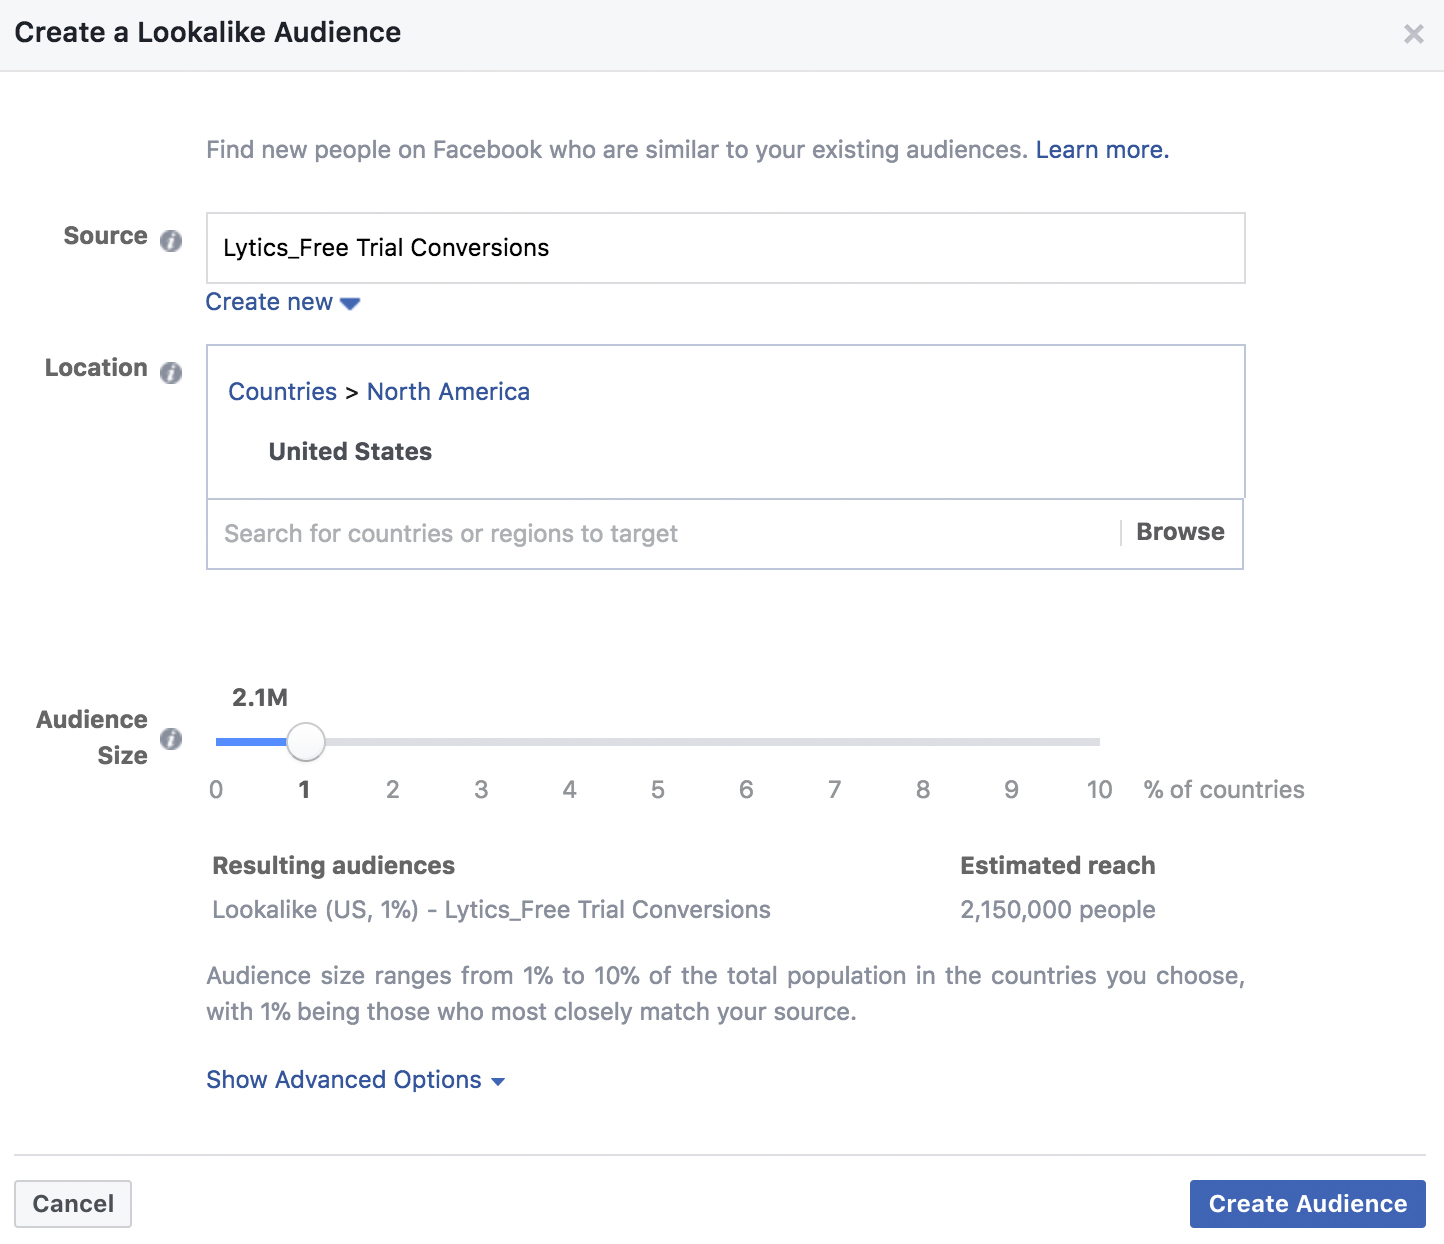Click the Audience Size info icon

click(x=171, y=739)
